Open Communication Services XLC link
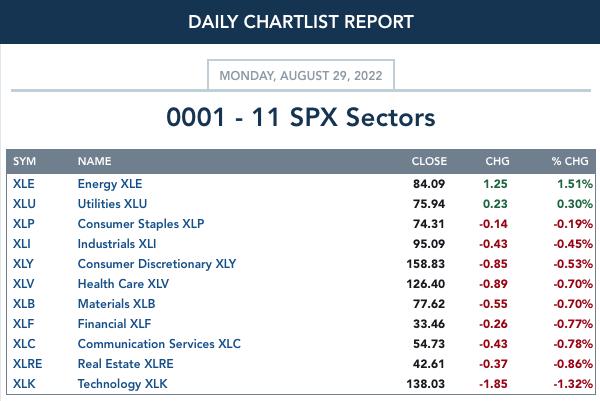Screen dimensions: 600x401 tap(159, 344)
